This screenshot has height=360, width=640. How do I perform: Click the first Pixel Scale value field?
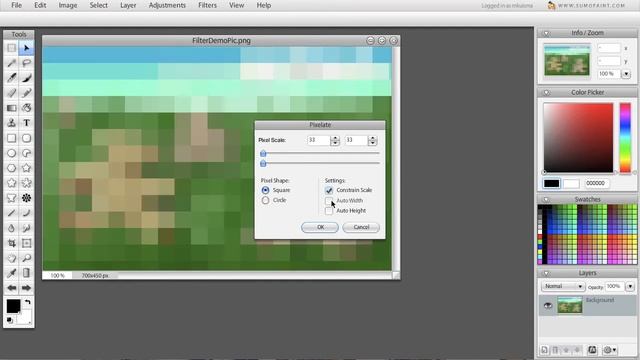(x=318, y=140)
